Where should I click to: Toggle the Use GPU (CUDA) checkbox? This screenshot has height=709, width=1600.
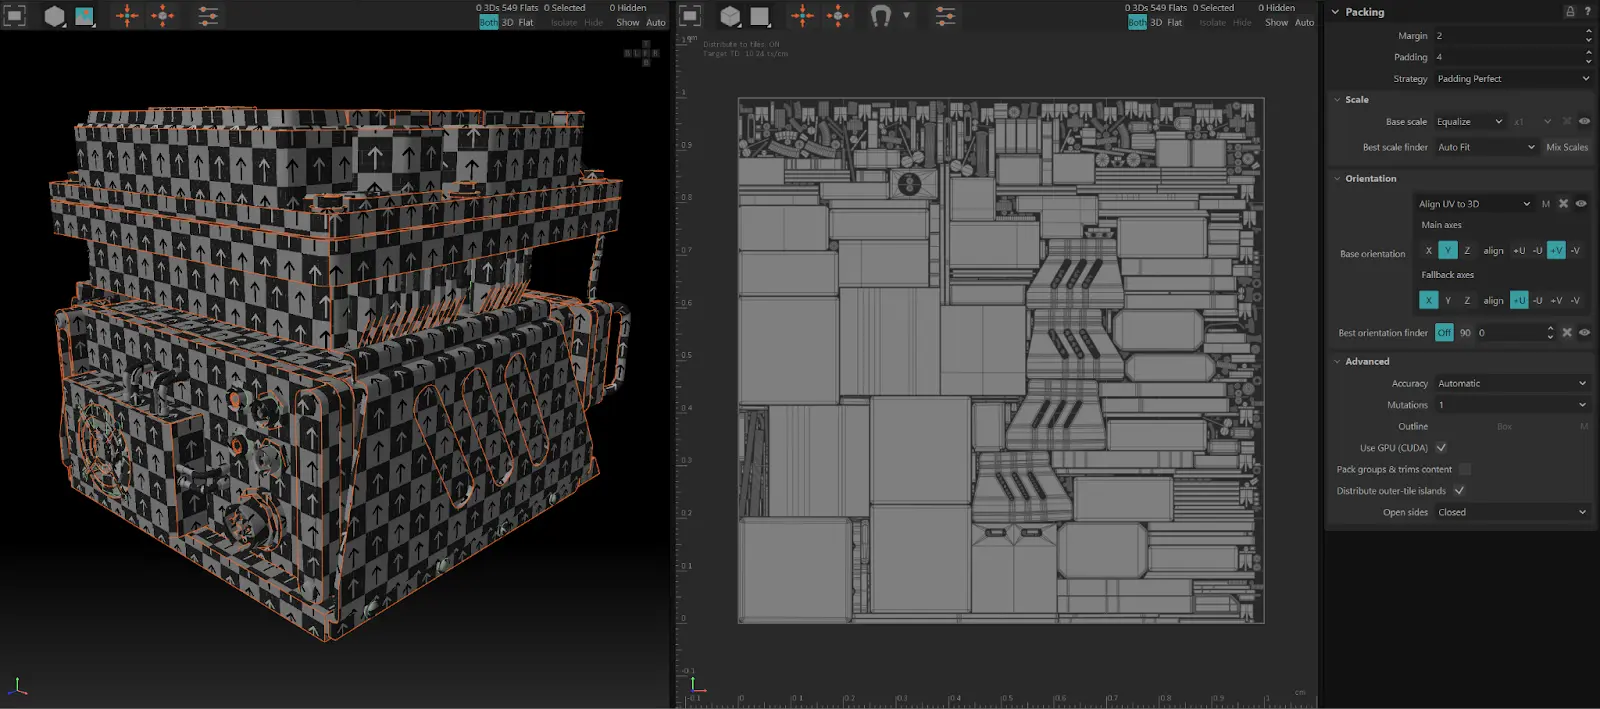(x=1441, y=448)
